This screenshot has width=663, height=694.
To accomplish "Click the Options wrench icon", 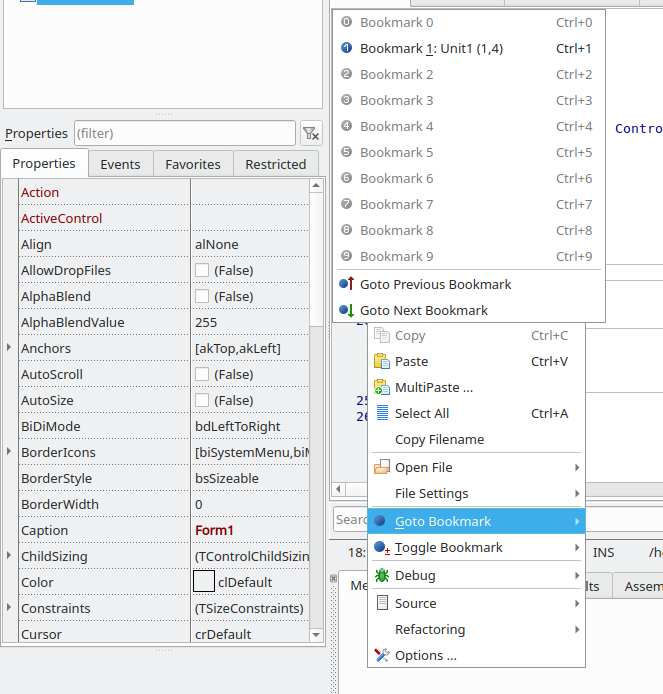I will click(x=381, y=655).
